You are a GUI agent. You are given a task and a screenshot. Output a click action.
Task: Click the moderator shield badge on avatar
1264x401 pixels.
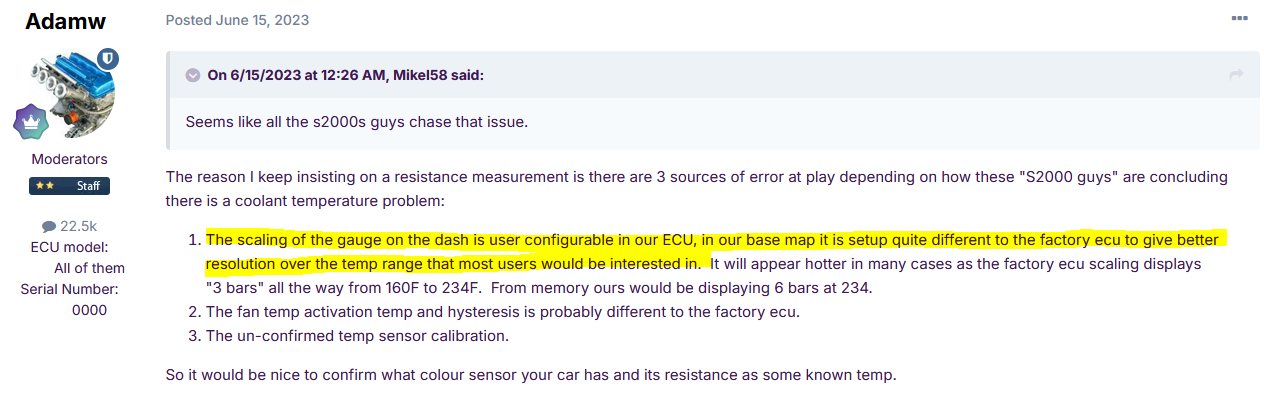[107, 59]
